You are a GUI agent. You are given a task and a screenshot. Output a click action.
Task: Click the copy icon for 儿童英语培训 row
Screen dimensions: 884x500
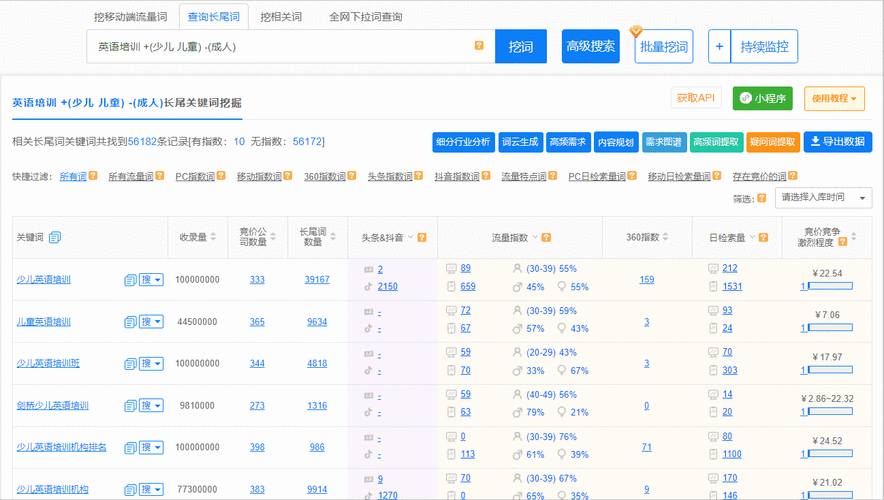(x=130, y=322)
